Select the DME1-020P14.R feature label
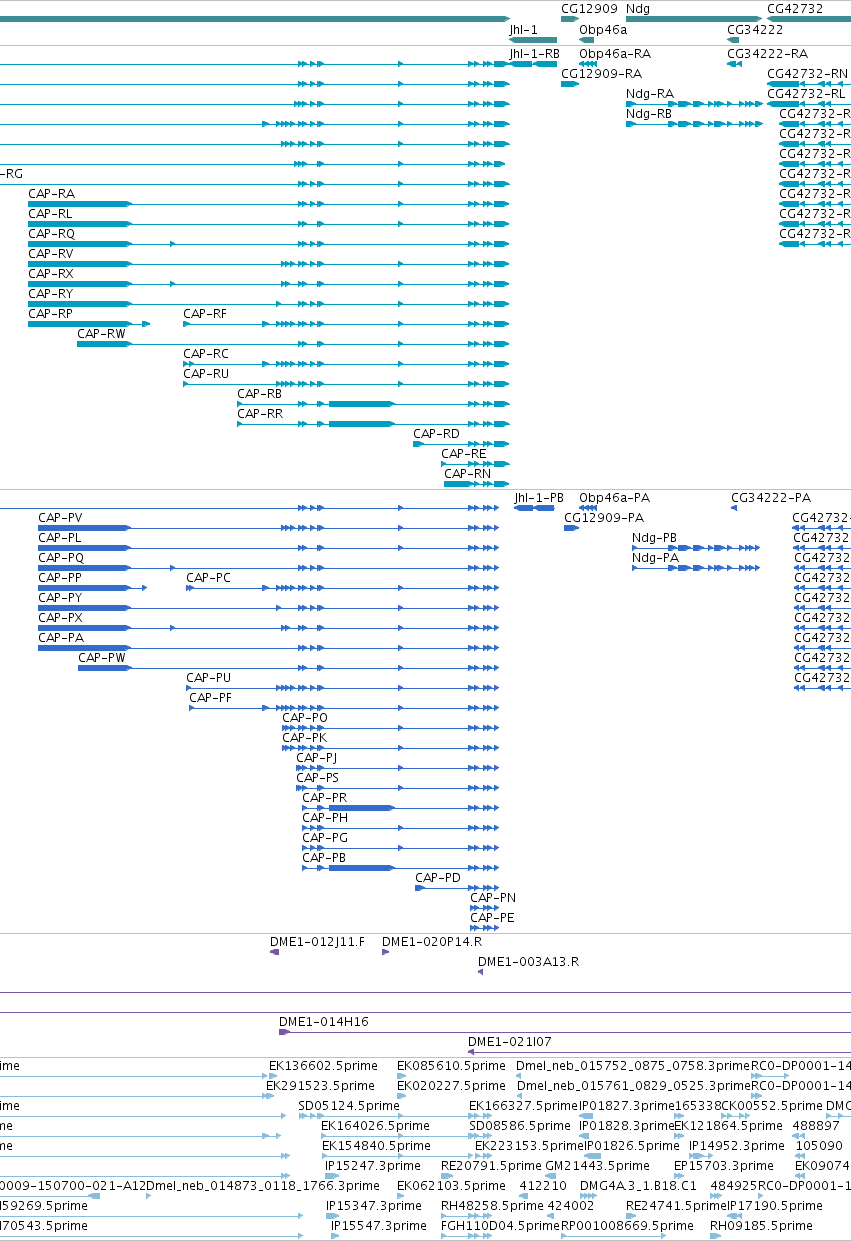The height and width of the screenshot is (1241, 851). pos(432,942)
